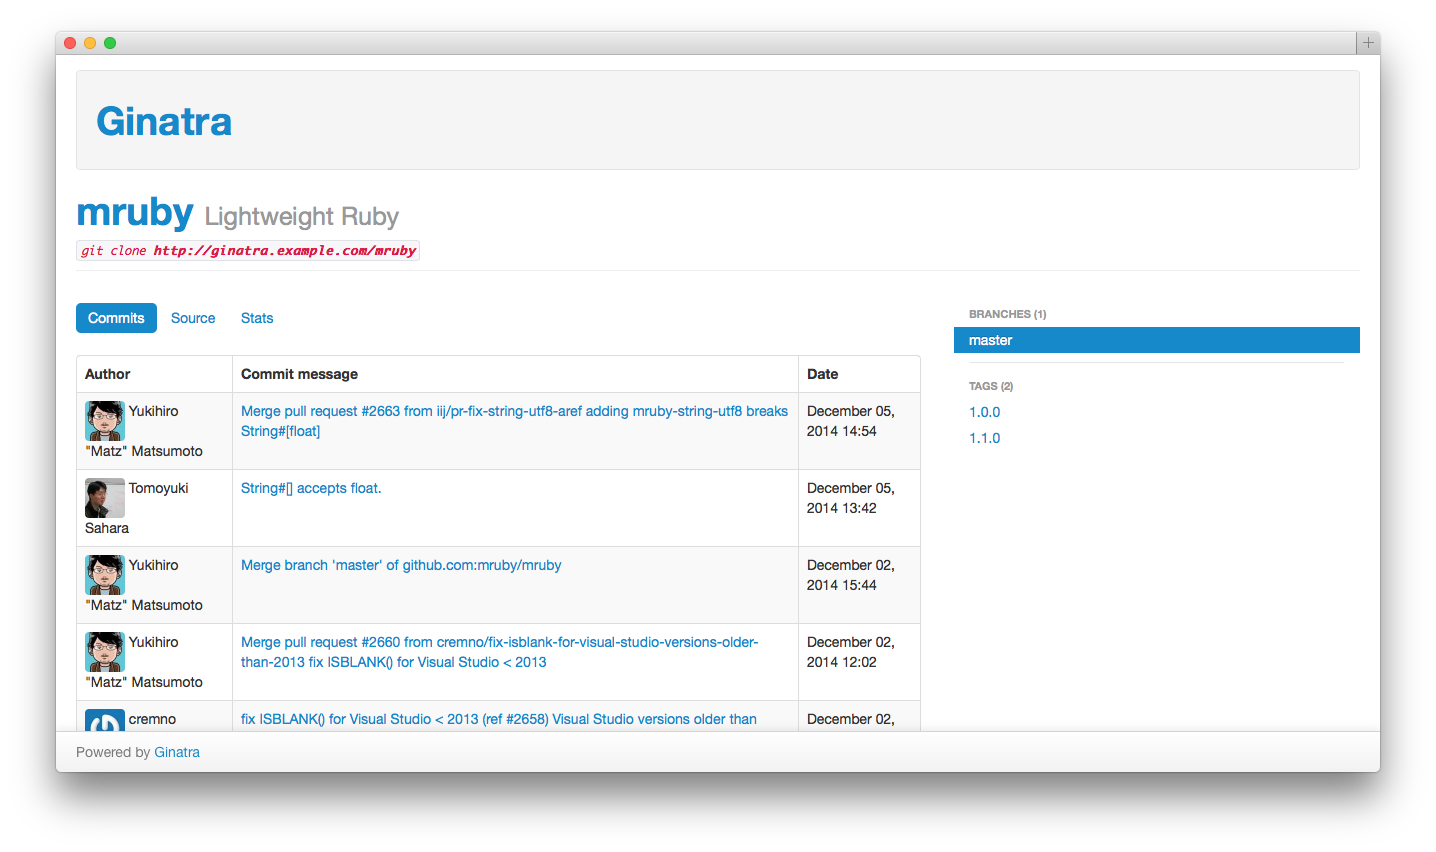Click the Ginatra header title link
The height and width of the screenshot is (852, 1436).
(x=164, y=121)
